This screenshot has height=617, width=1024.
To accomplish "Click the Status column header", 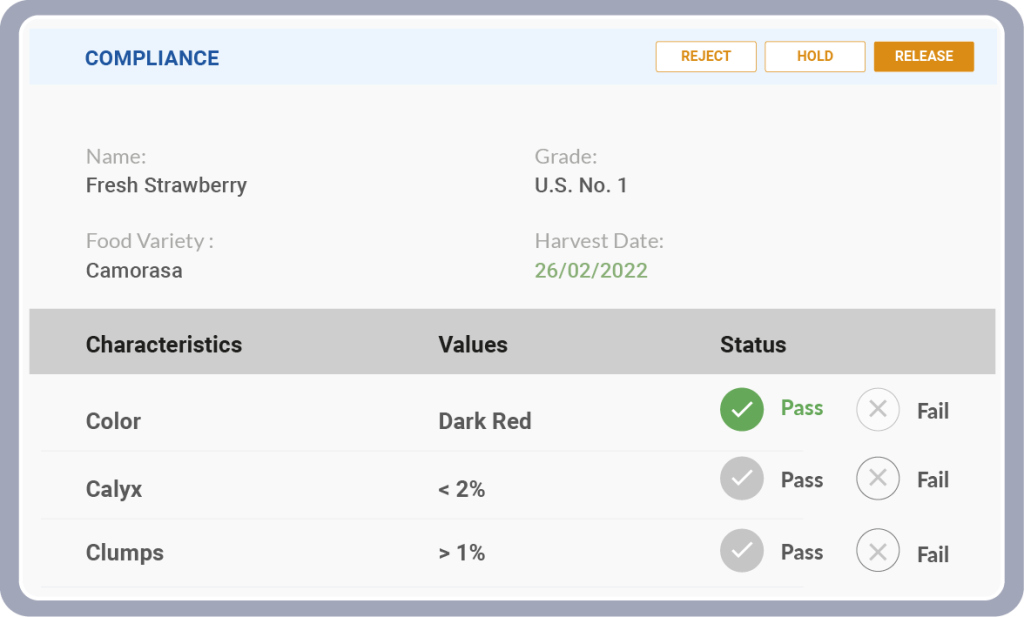I will tap(753, 345).
